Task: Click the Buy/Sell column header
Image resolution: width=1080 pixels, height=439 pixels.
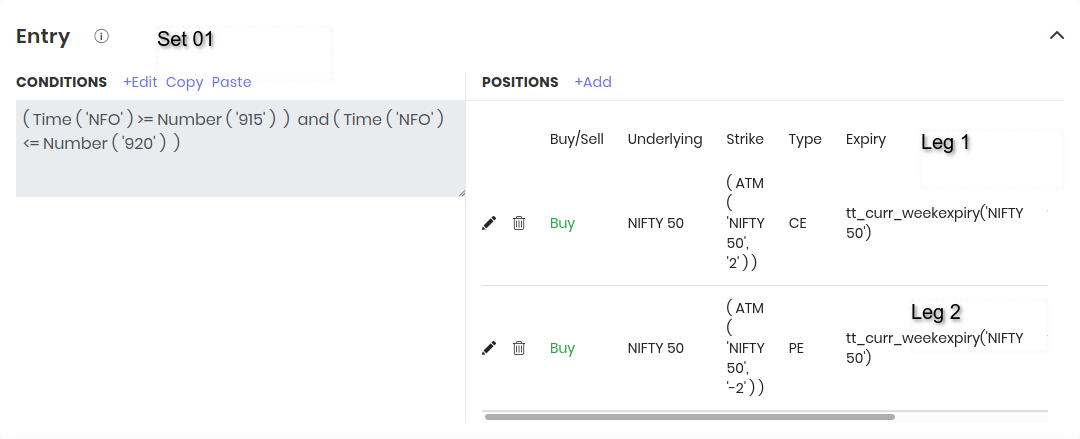Action: coord(577,139)
